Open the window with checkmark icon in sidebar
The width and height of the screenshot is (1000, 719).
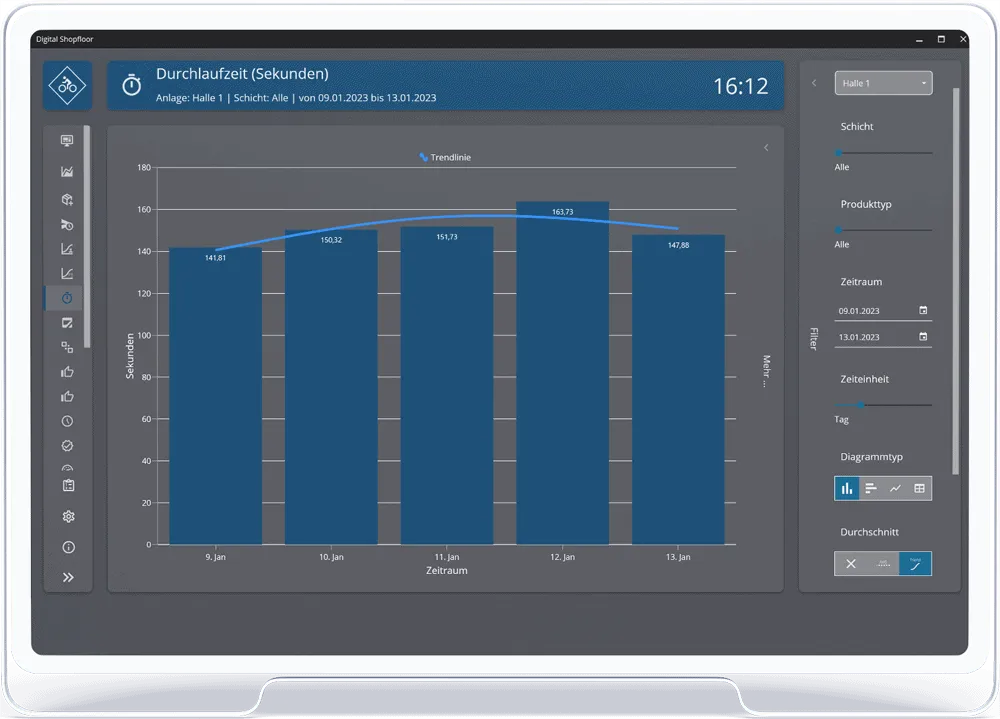(x=67, y=323)
